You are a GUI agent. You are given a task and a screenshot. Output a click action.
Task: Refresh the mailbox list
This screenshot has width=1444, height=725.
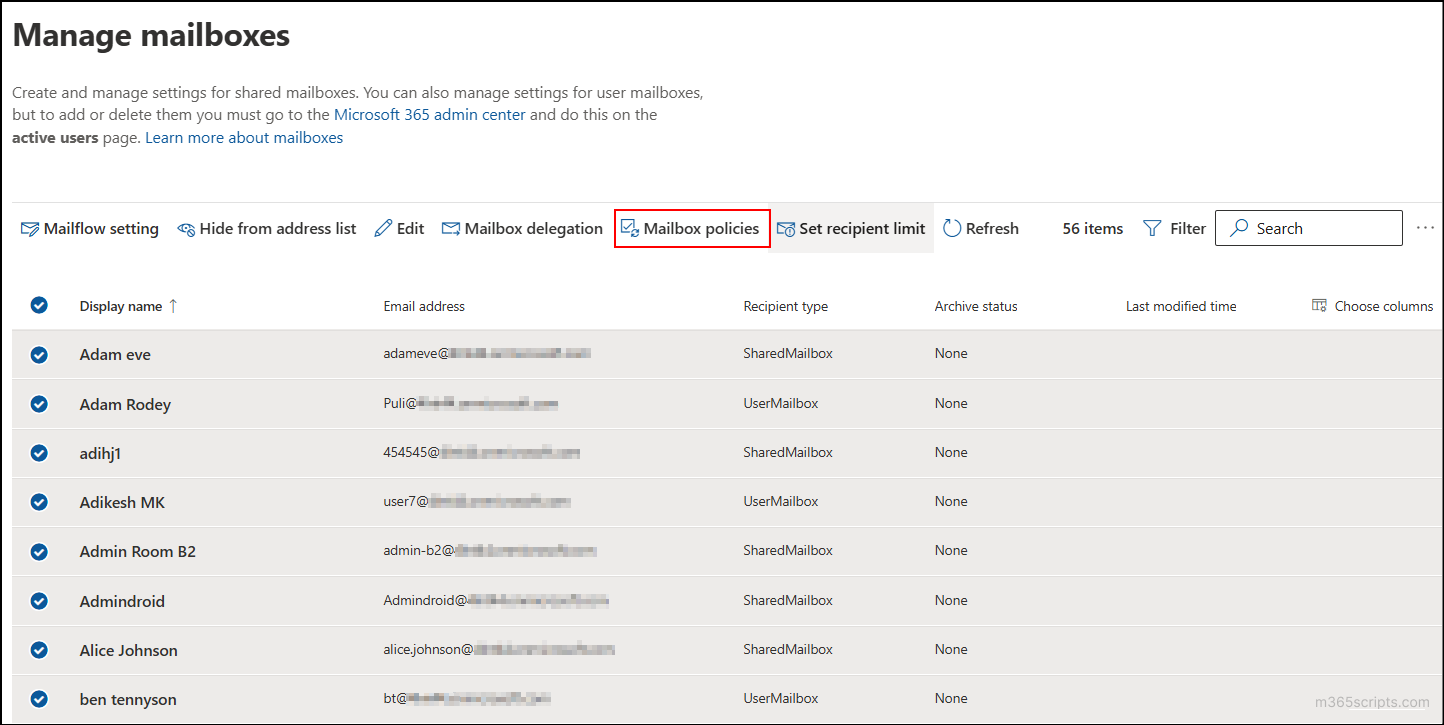980,228
